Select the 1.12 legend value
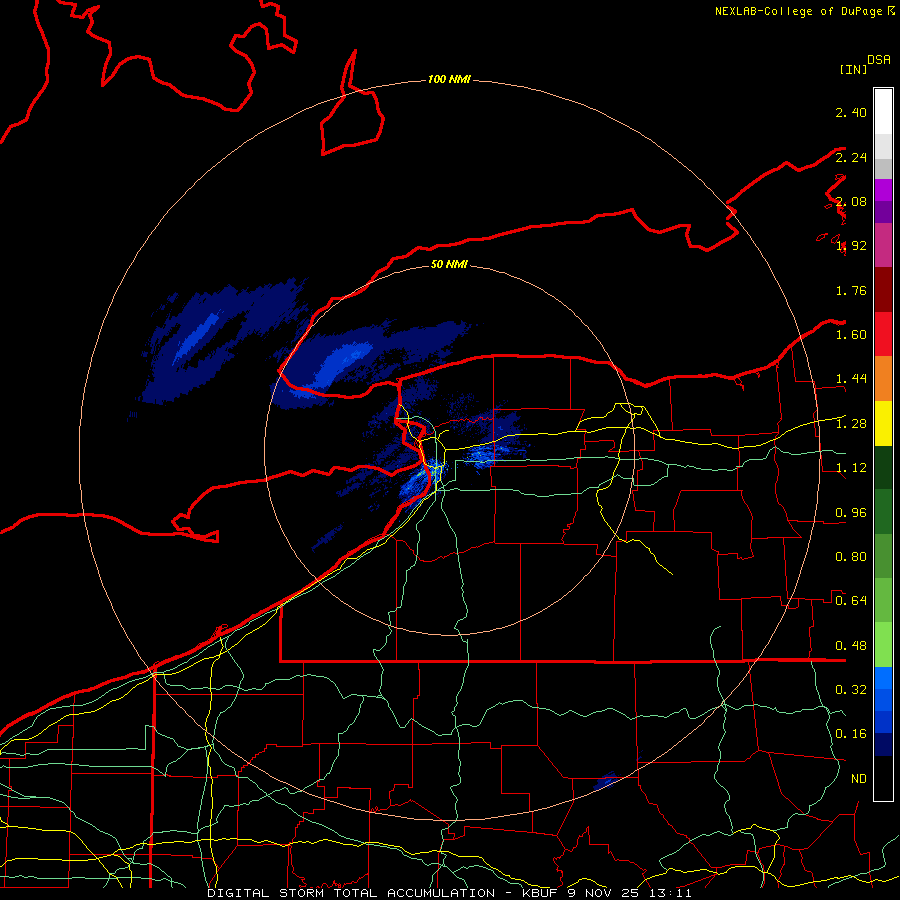Screen dimensions: 900x900 (x=851, y=468)
